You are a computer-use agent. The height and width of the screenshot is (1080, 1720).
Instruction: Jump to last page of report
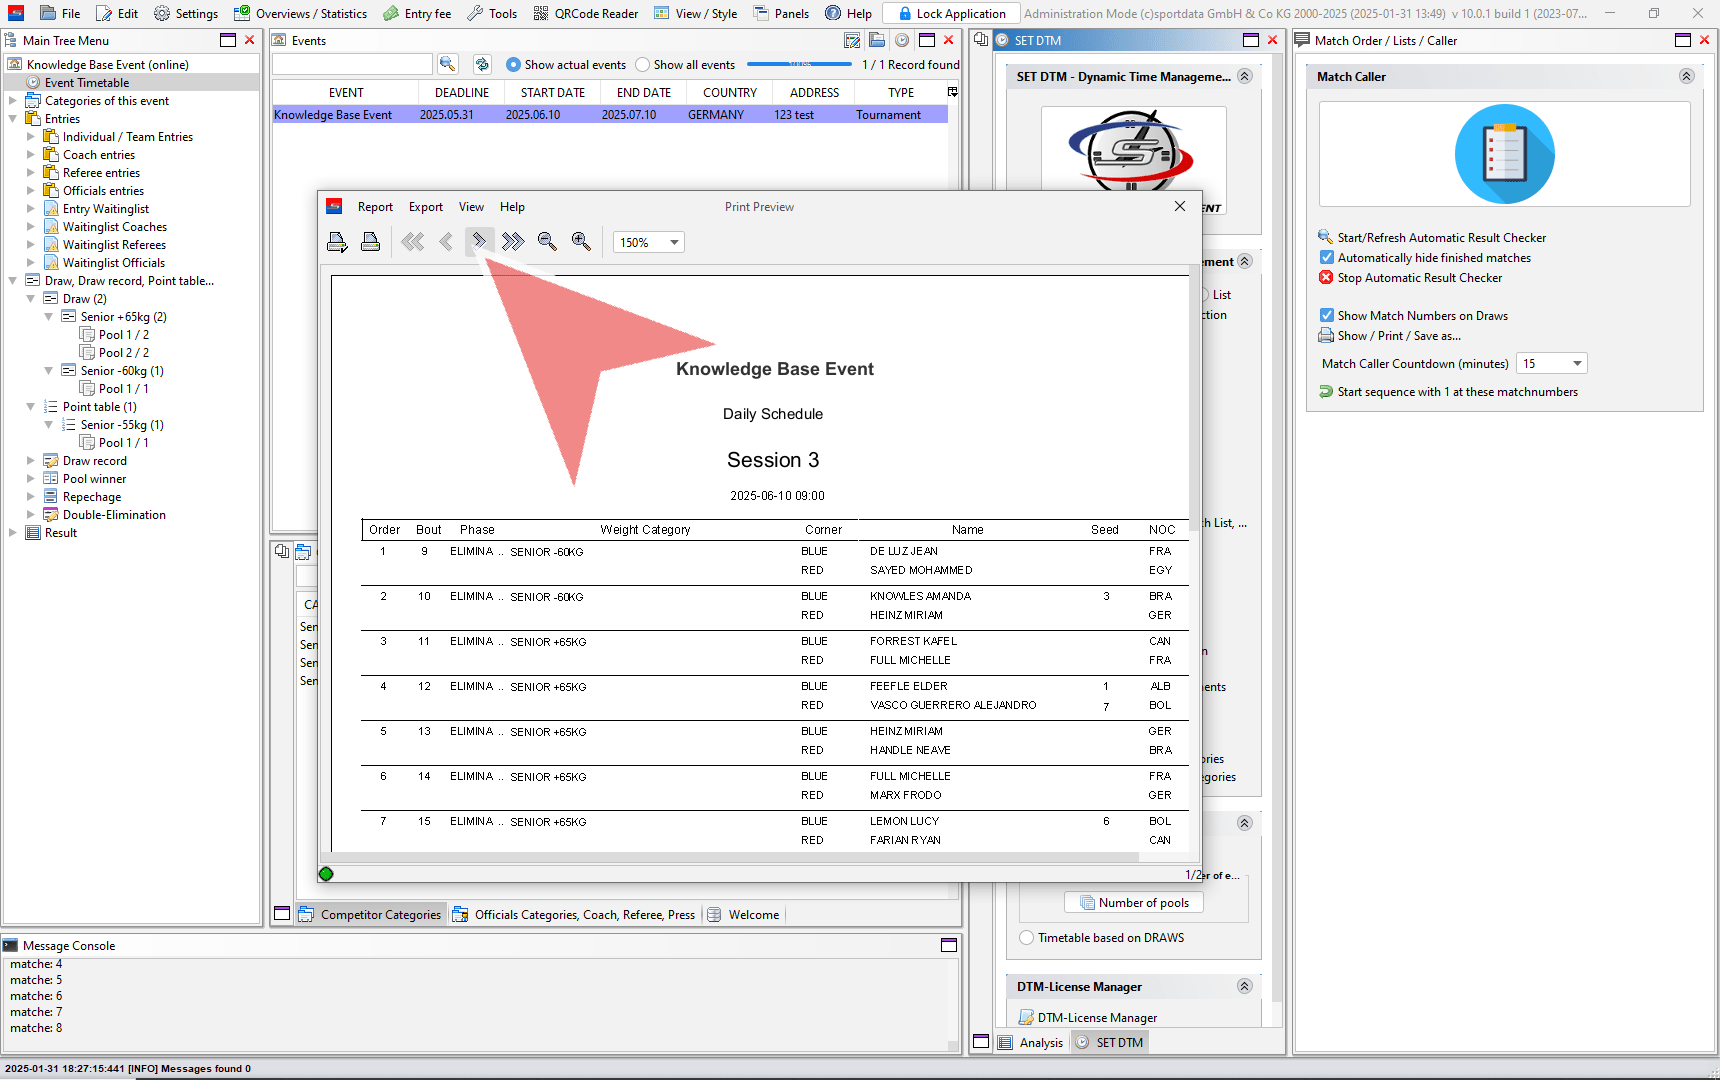tap(513, 242)
